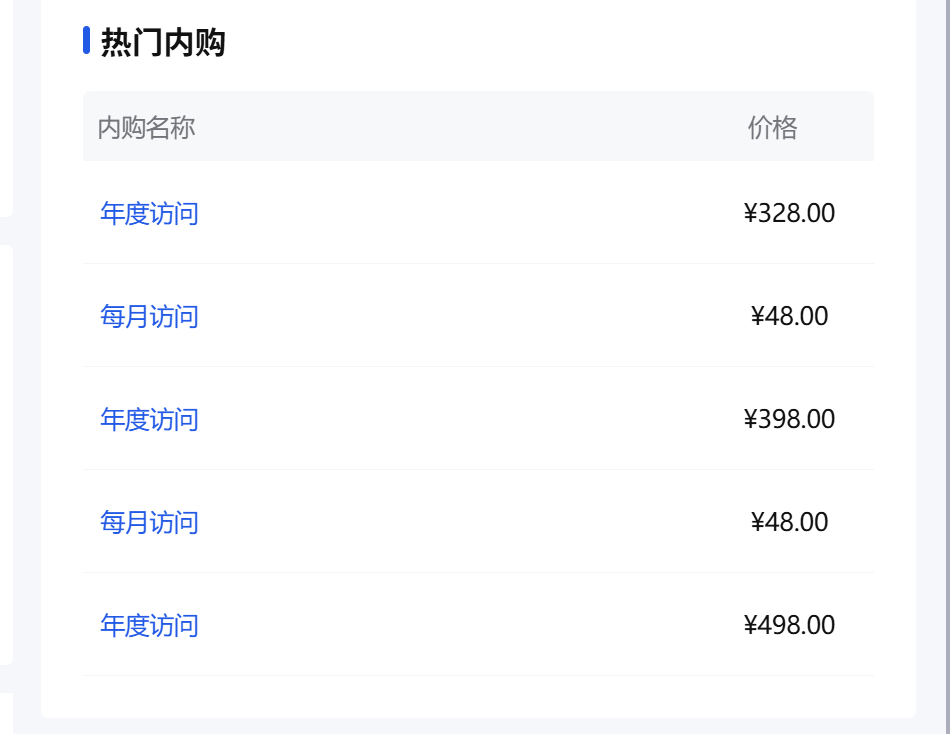Click the 热门内购 section heading
The width and height of the screenshot is (950, 734).
click(163, 42)
